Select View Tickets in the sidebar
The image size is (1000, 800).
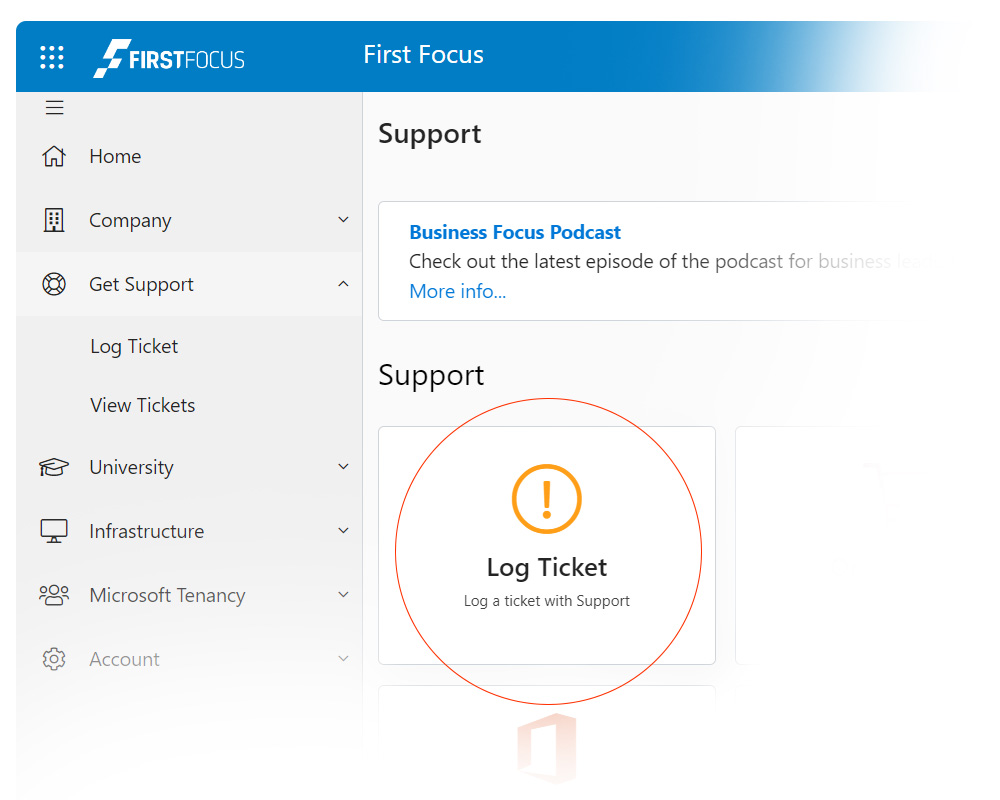coord(142,405)
